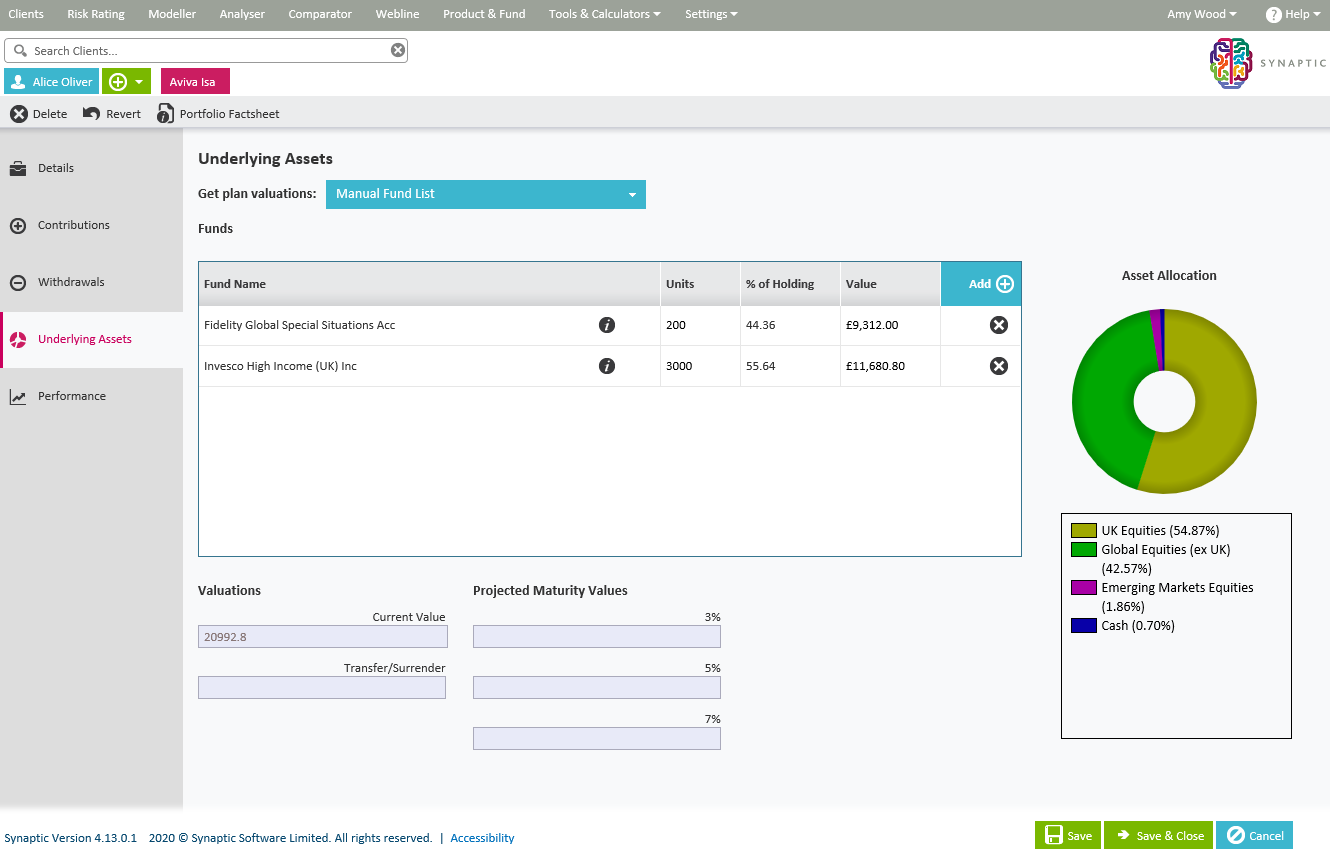
Task: Expand the Settings menu
Action: pyautogui.click(x=710, y=14)
